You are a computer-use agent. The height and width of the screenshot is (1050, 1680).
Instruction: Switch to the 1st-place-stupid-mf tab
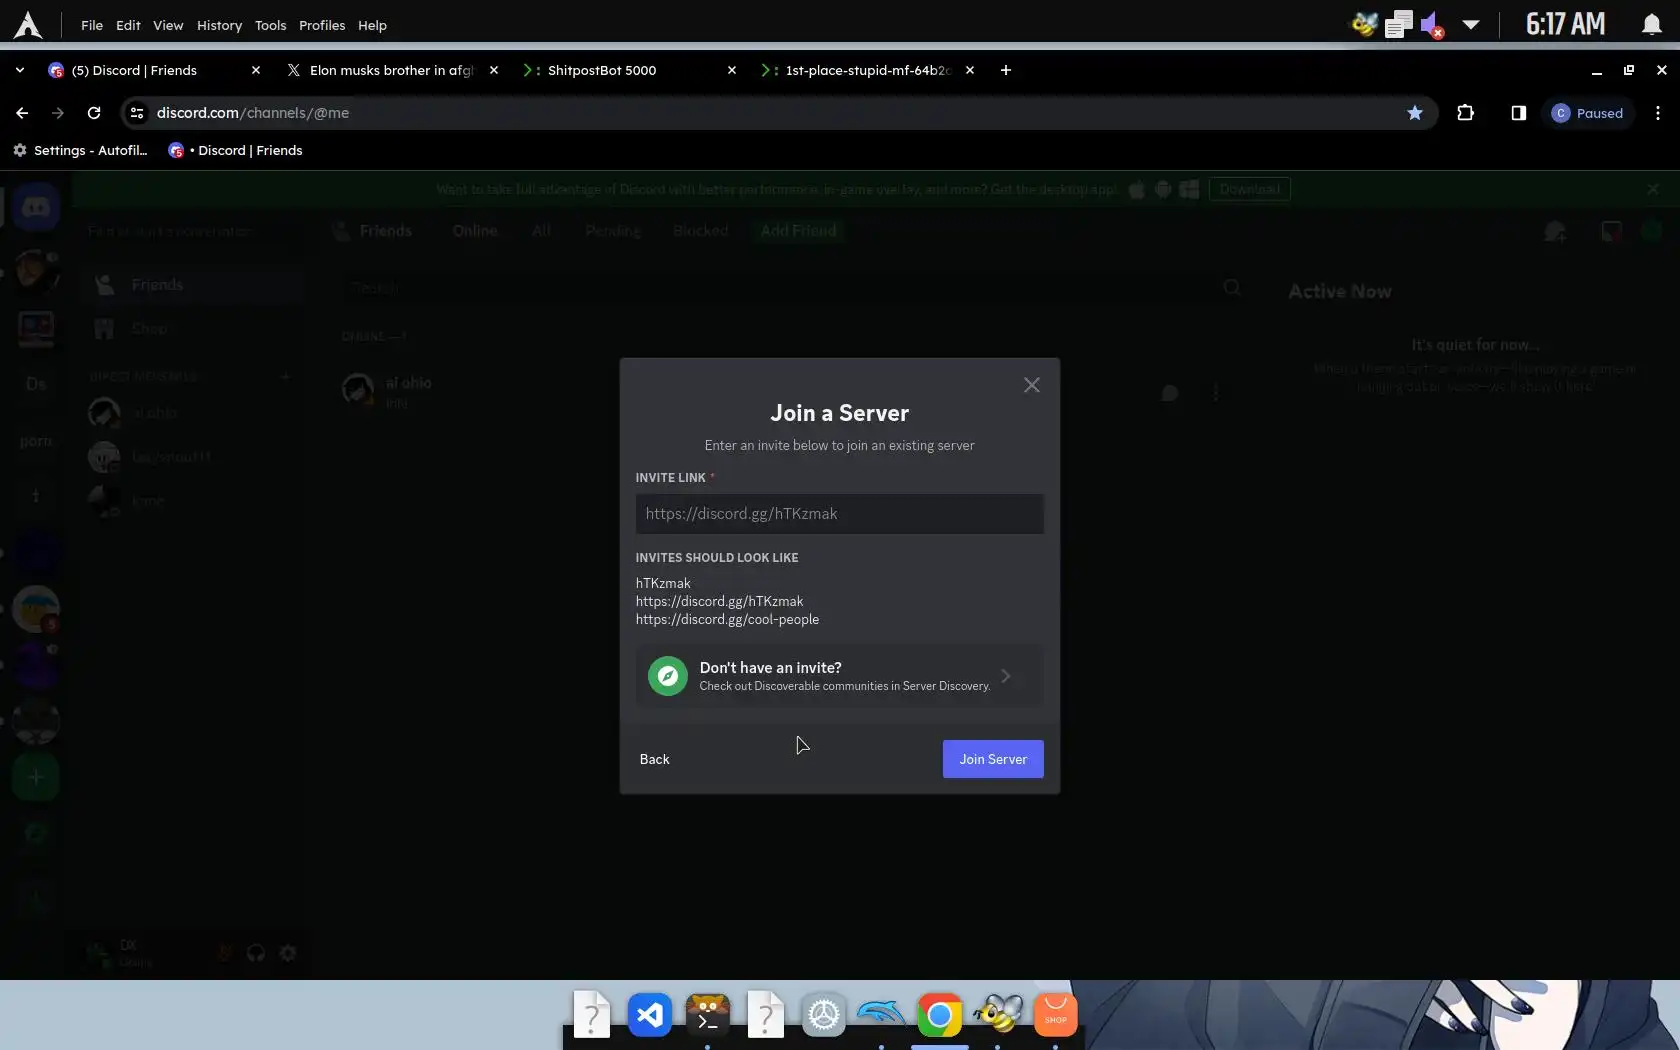[867, 70]
